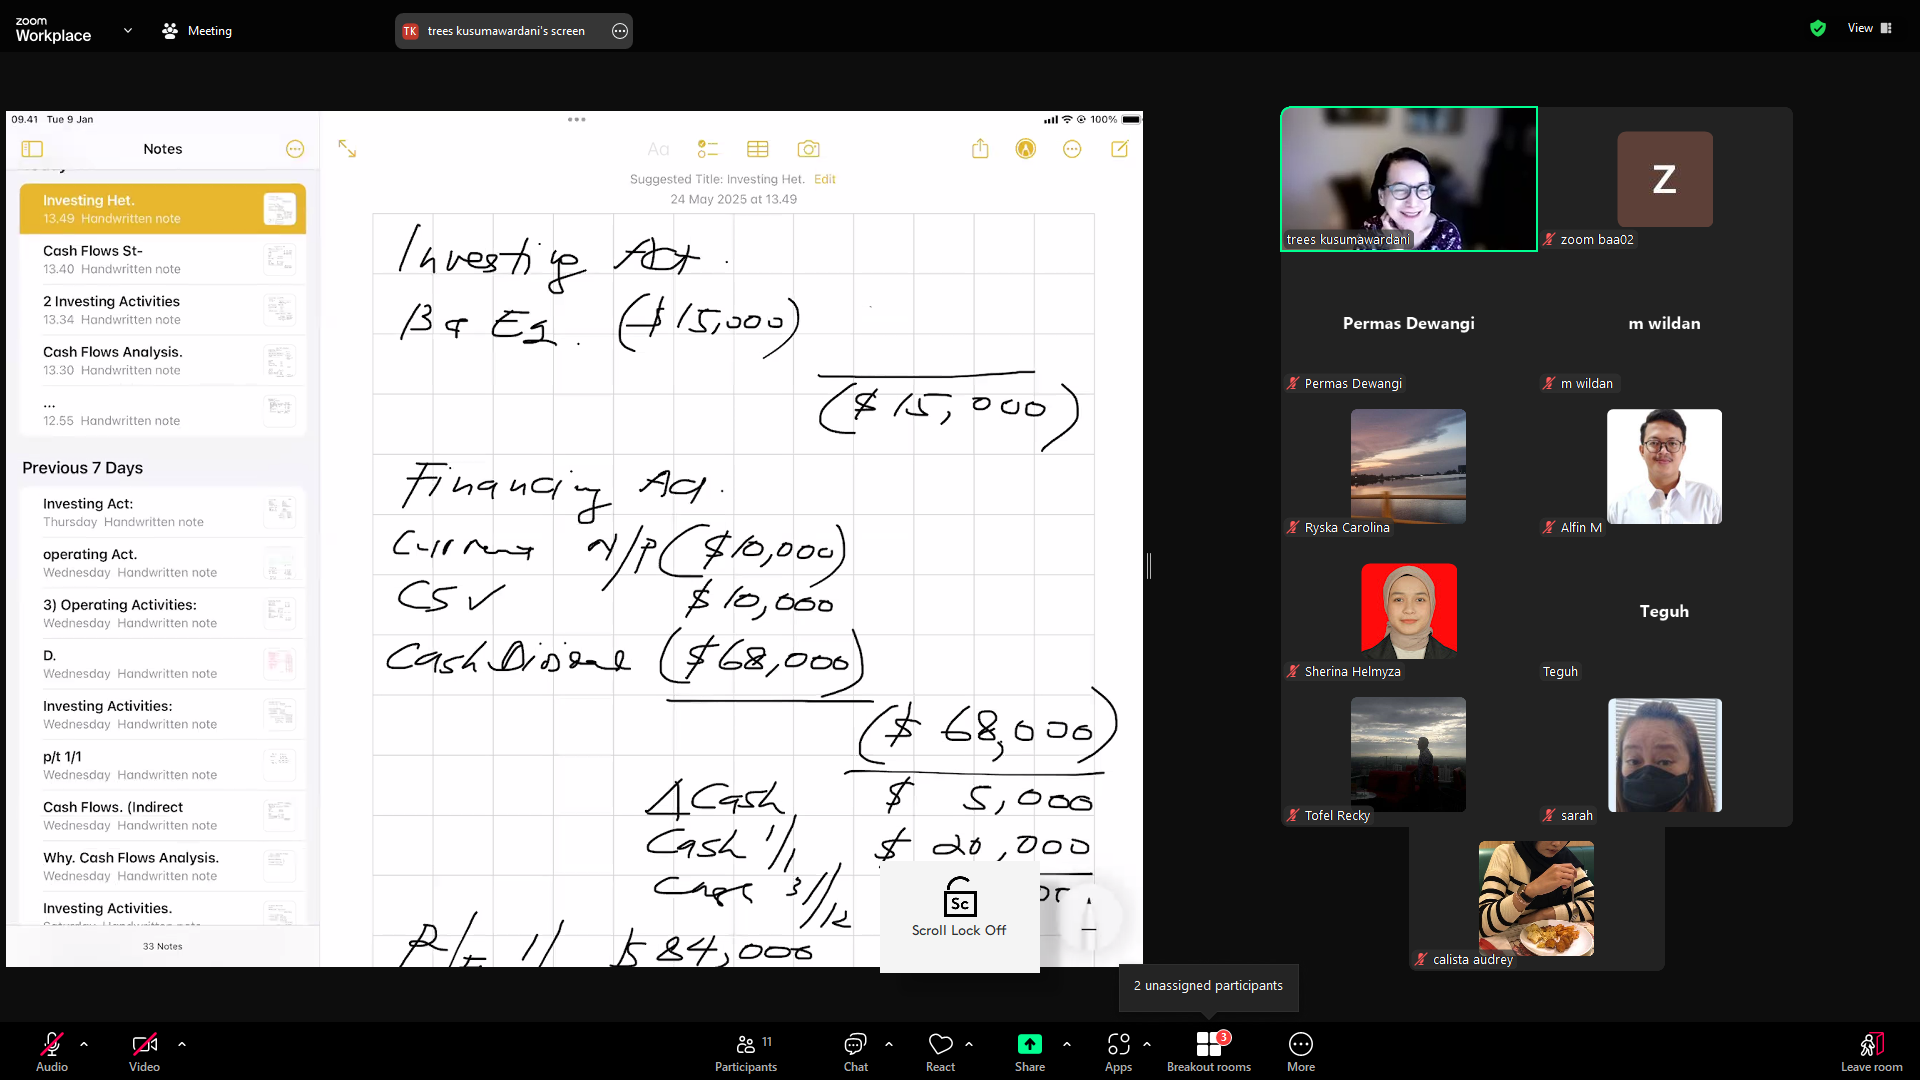The image size is (1920, 1080).
Task: Expand apps options arrow
Action: 1147,1044
